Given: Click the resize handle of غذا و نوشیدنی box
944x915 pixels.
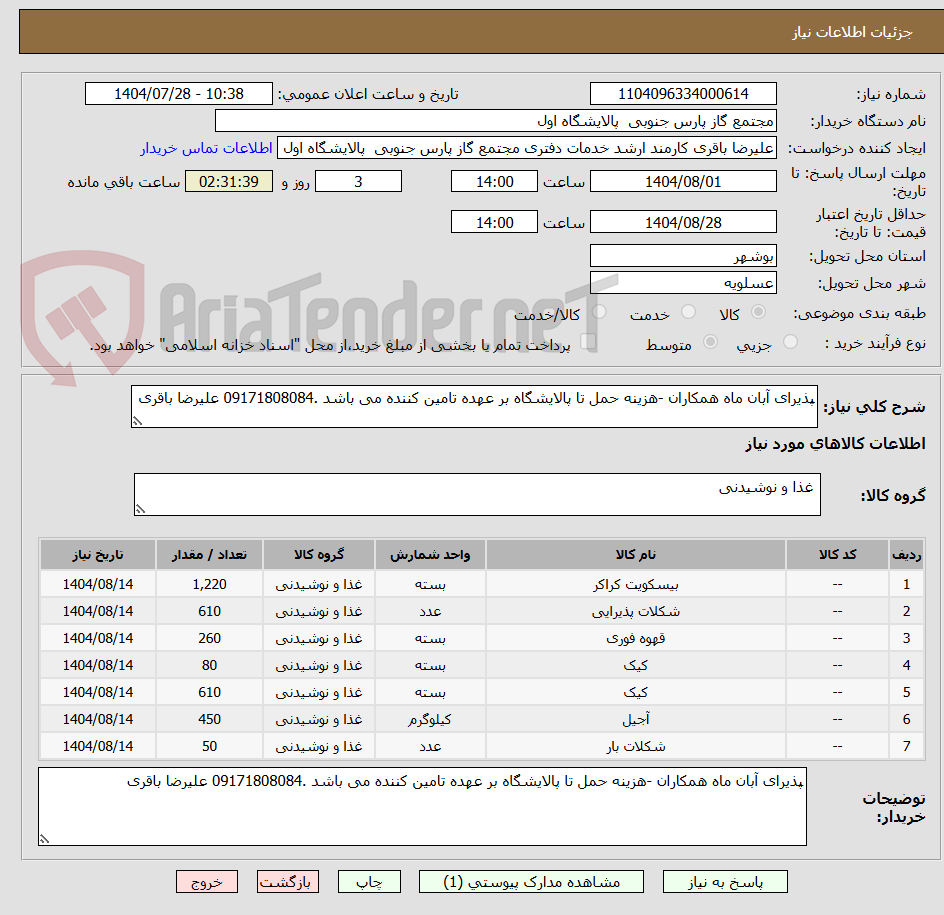Looking at the screenshot, I should coord(141,508).
